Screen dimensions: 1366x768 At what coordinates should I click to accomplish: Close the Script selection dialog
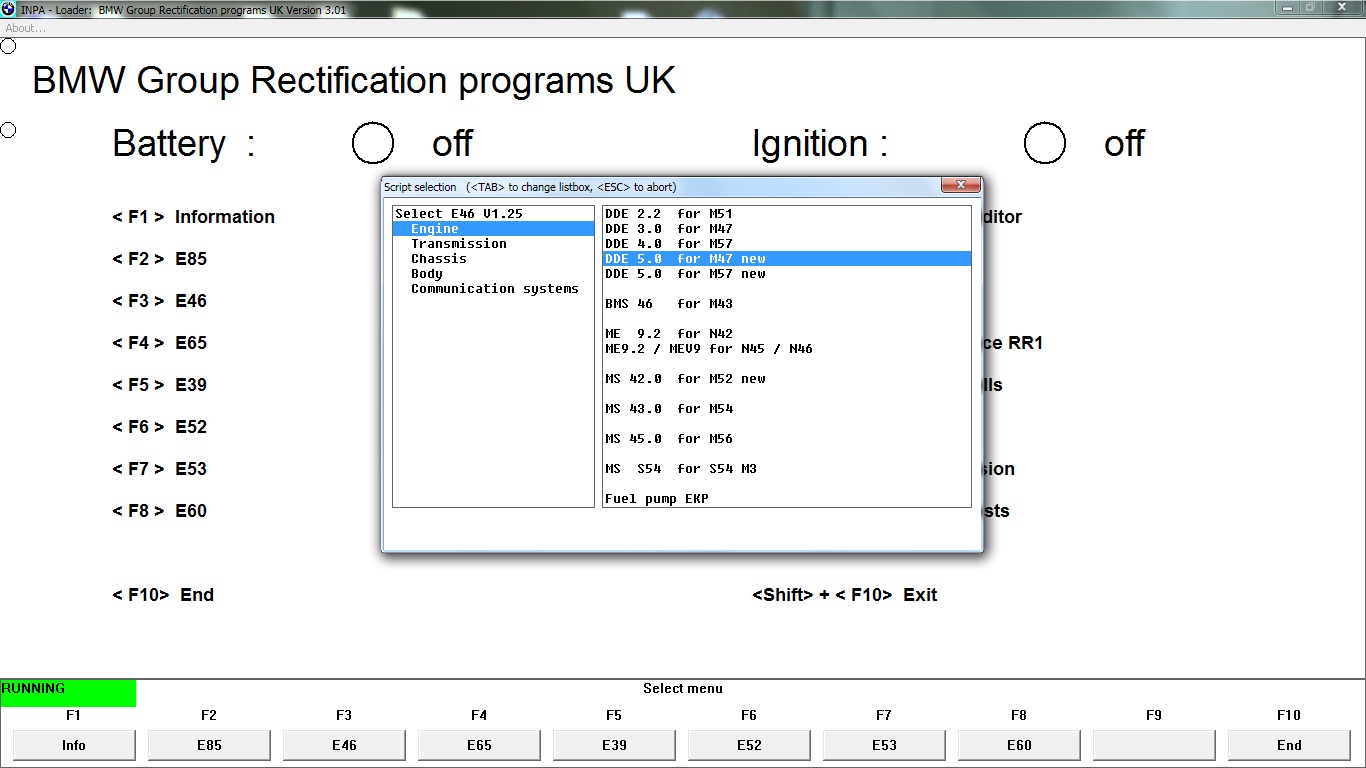coord(960,186)
